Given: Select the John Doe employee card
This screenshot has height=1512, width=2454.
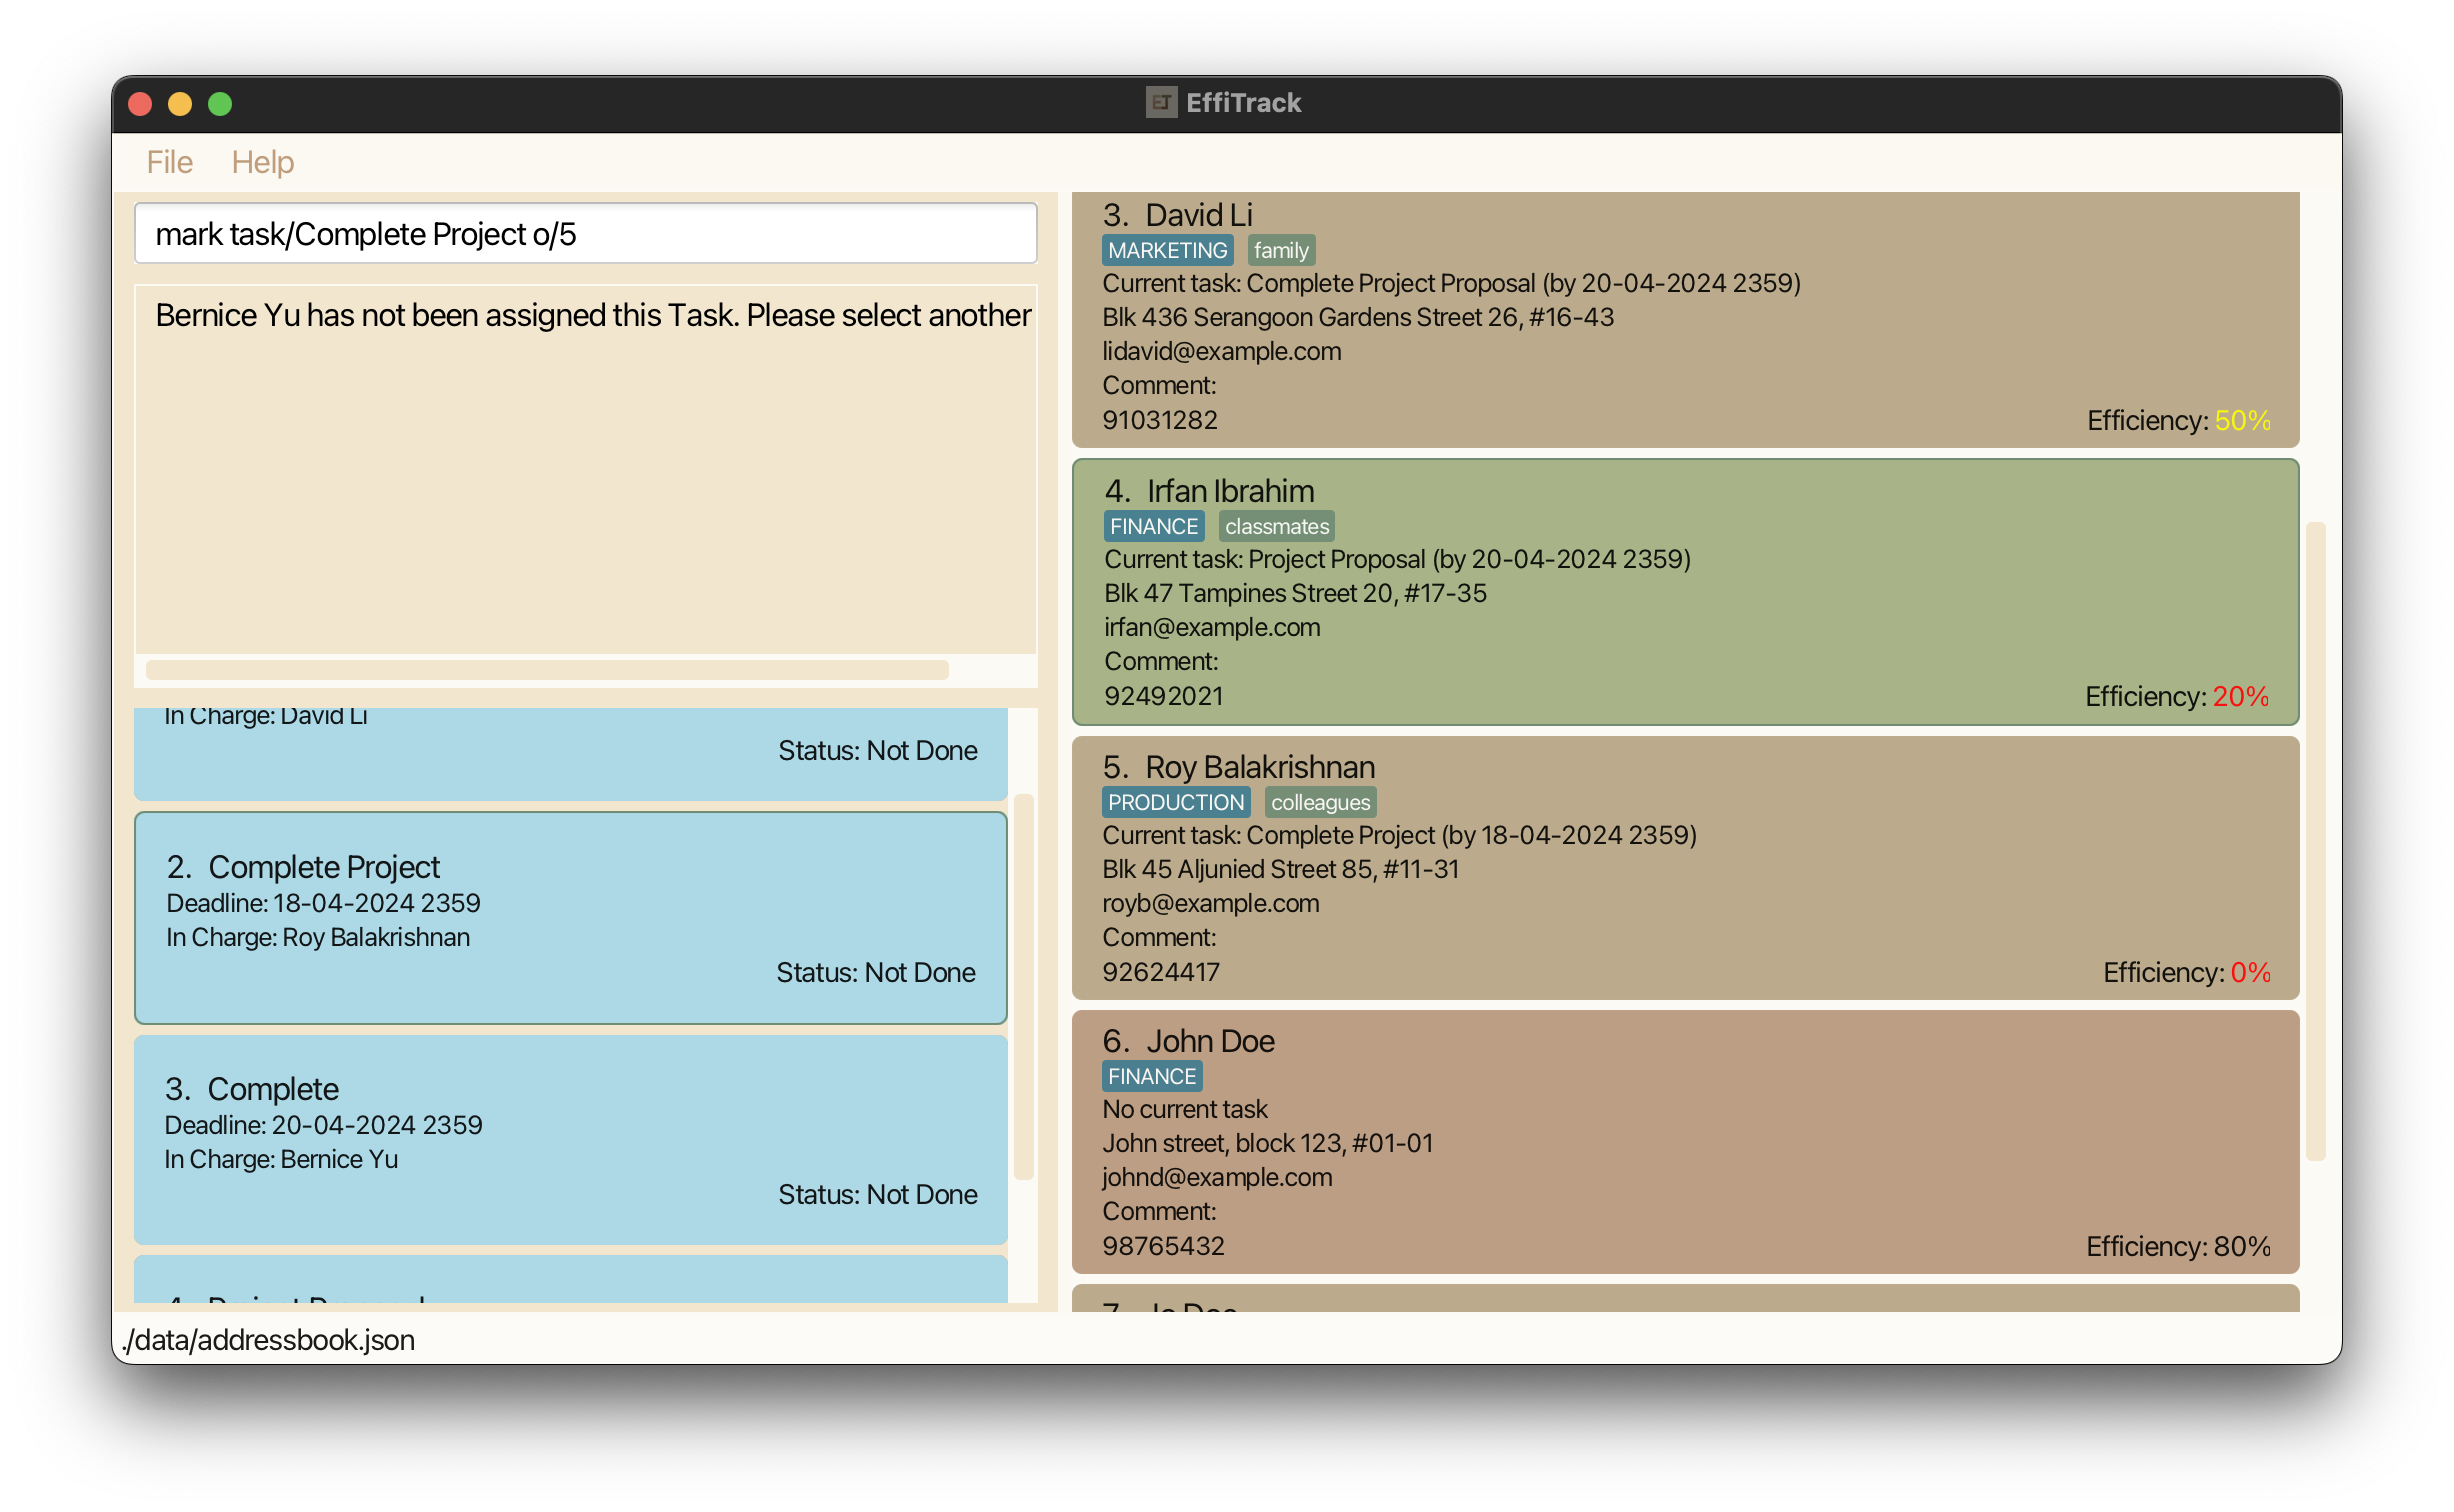Looking at the screenshot, I should (x=1685, y=1141).
